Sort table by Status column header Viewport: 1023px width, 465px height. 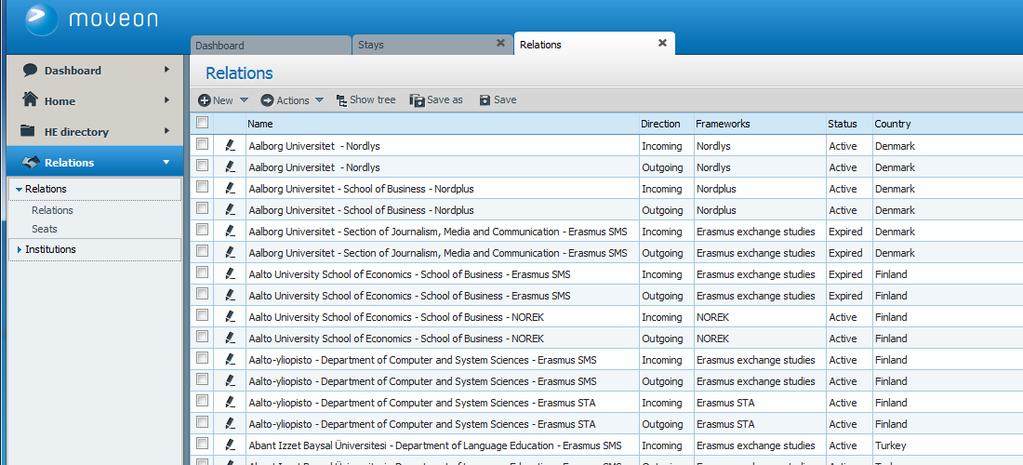pos(849,123)
